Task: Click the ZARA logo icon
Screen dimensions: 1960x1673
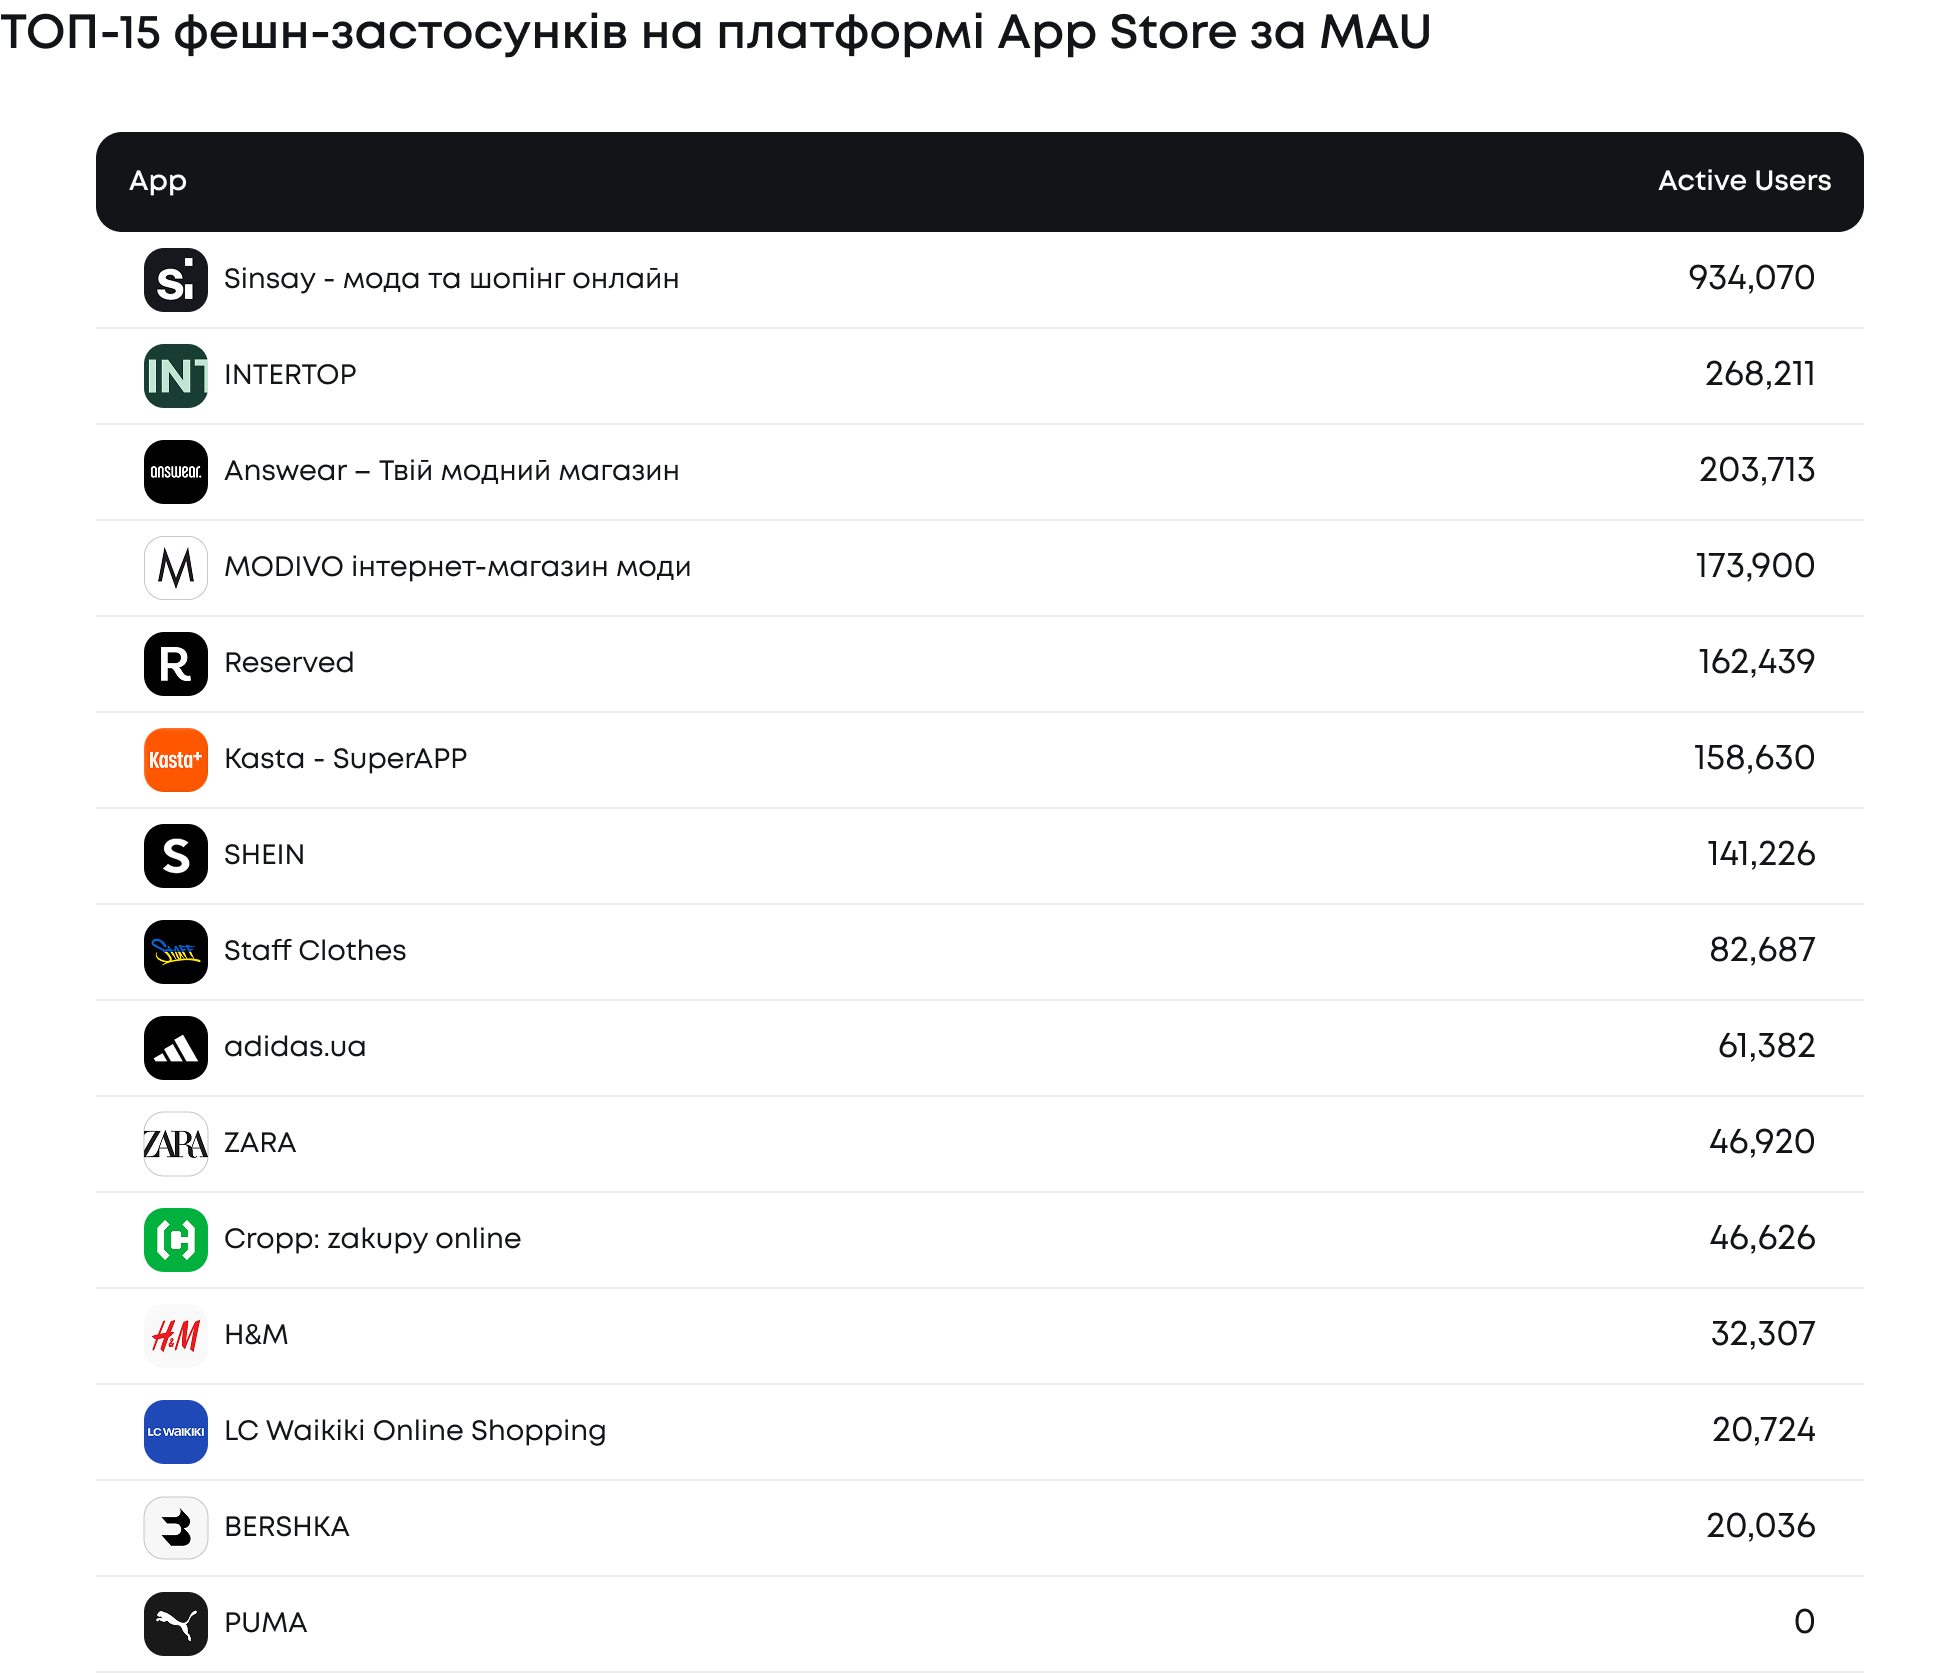Action: (x=176, y=1144)
